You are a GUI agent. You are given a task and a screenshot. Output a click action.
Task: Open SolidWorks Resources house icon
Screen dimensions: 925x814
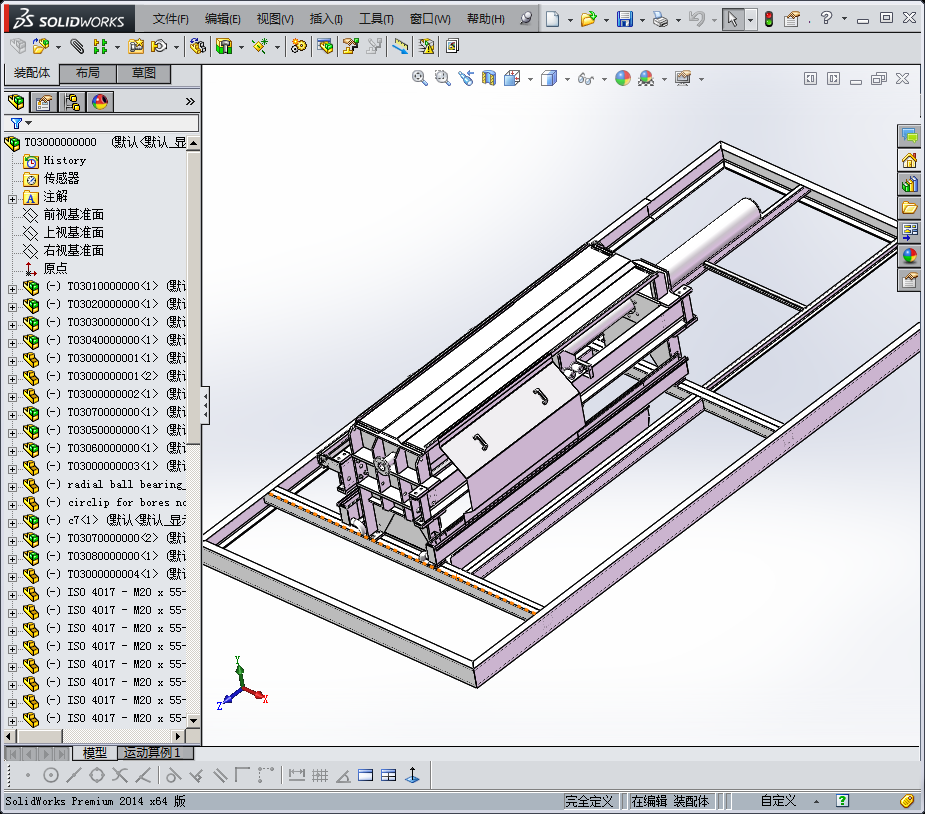[x=909, y=160]
